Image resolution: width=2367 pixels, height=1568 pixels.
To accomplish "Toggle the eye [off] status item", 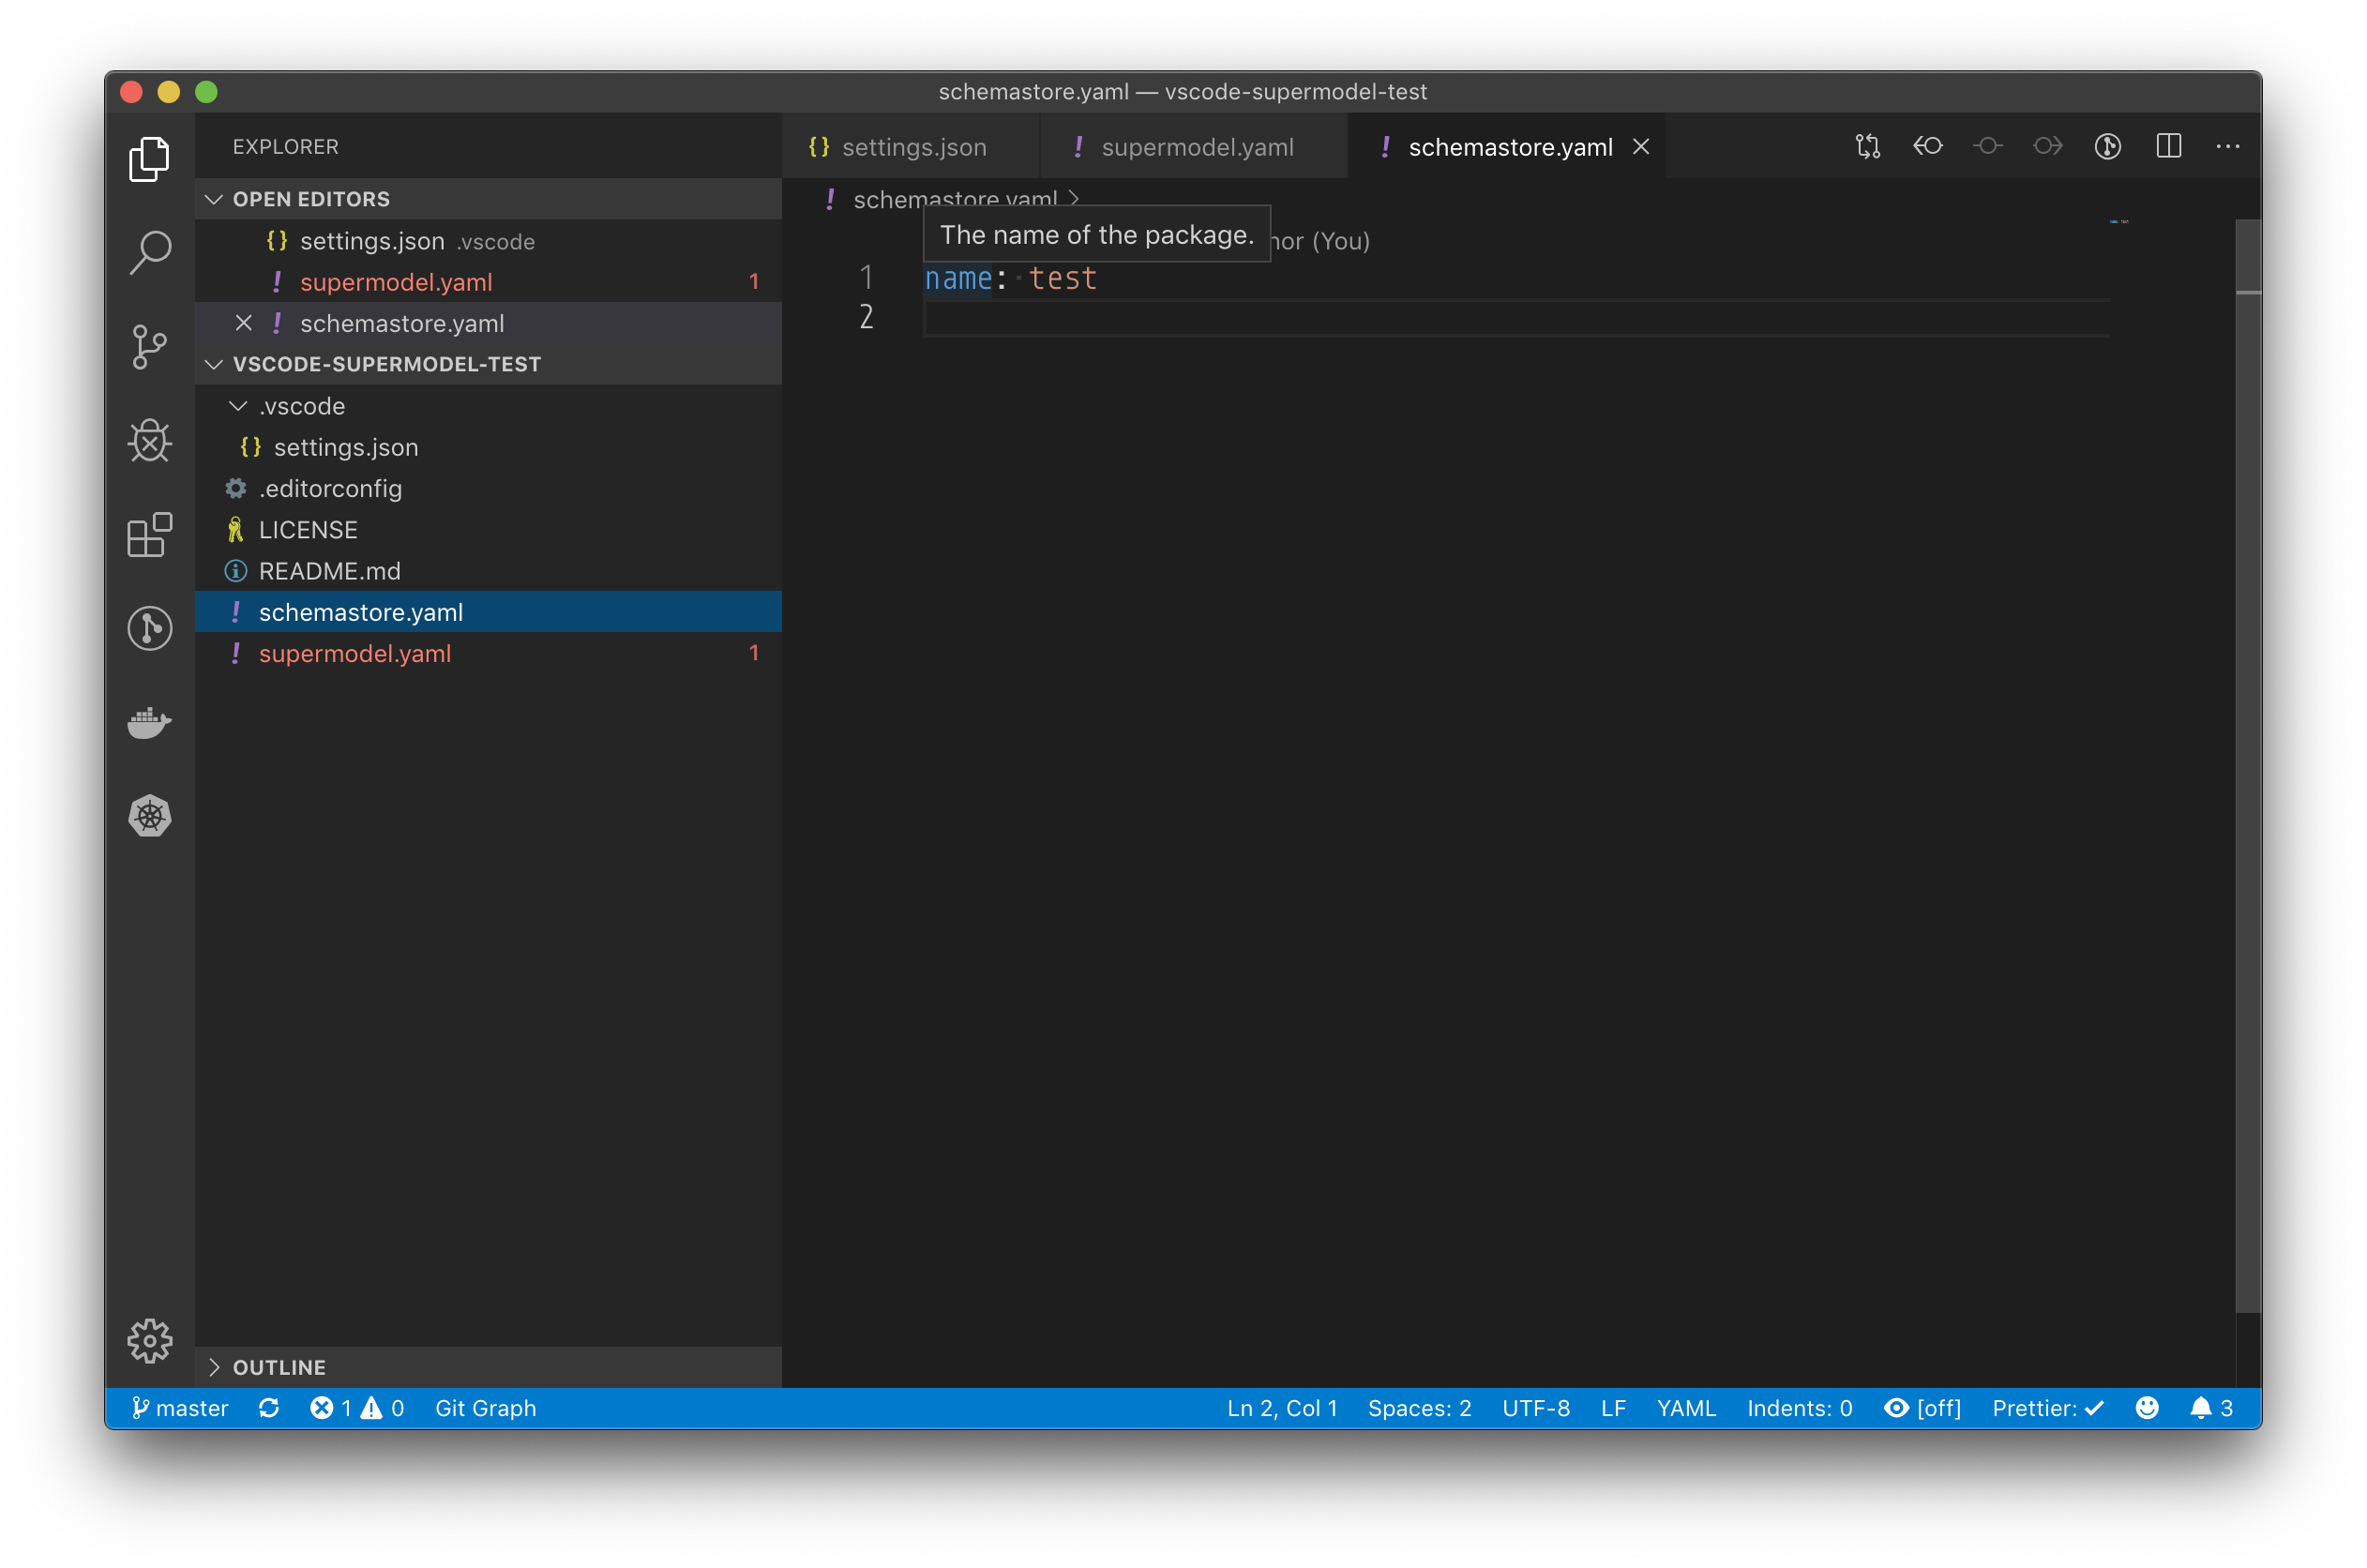I will 1922,1408.
